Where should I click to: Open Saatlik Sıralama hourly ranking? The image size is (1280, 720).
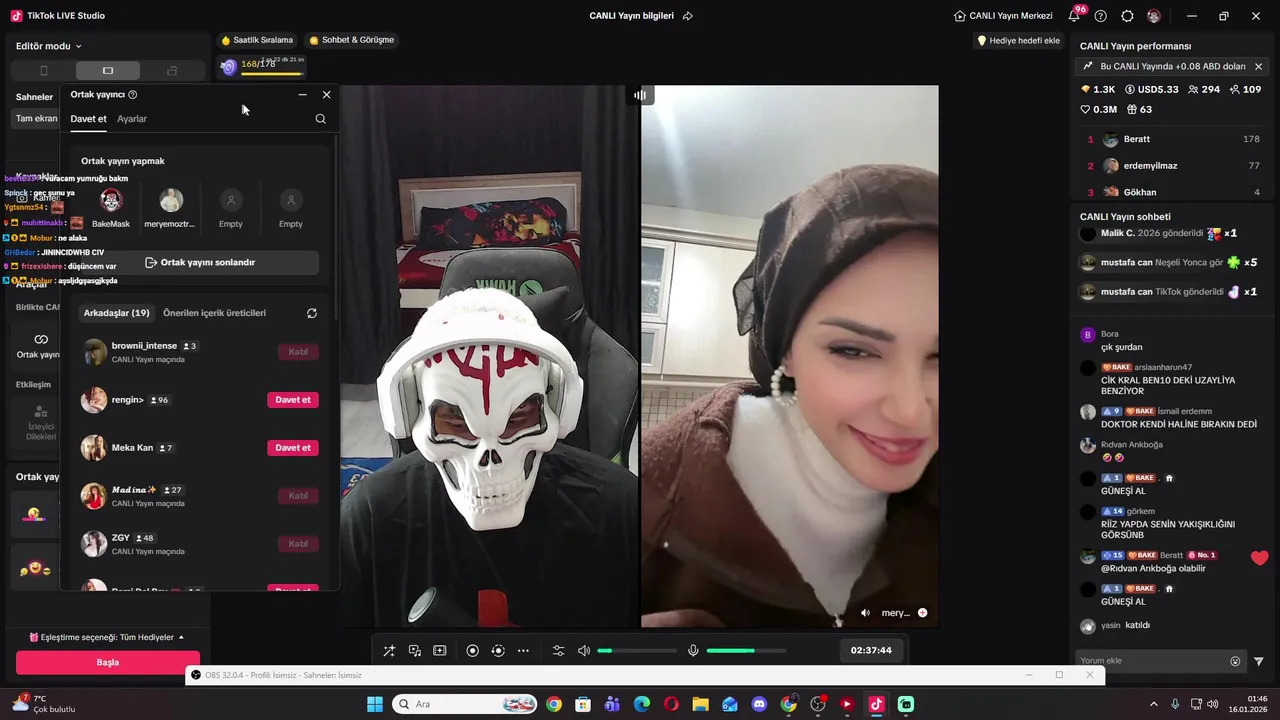click(257, 40)
